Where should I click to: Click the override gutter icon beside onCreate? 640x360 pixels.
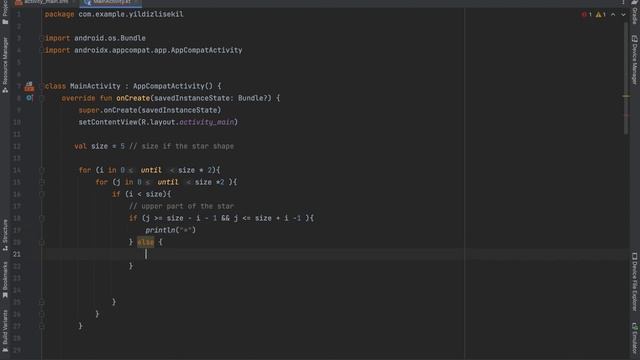pos(29,98)
